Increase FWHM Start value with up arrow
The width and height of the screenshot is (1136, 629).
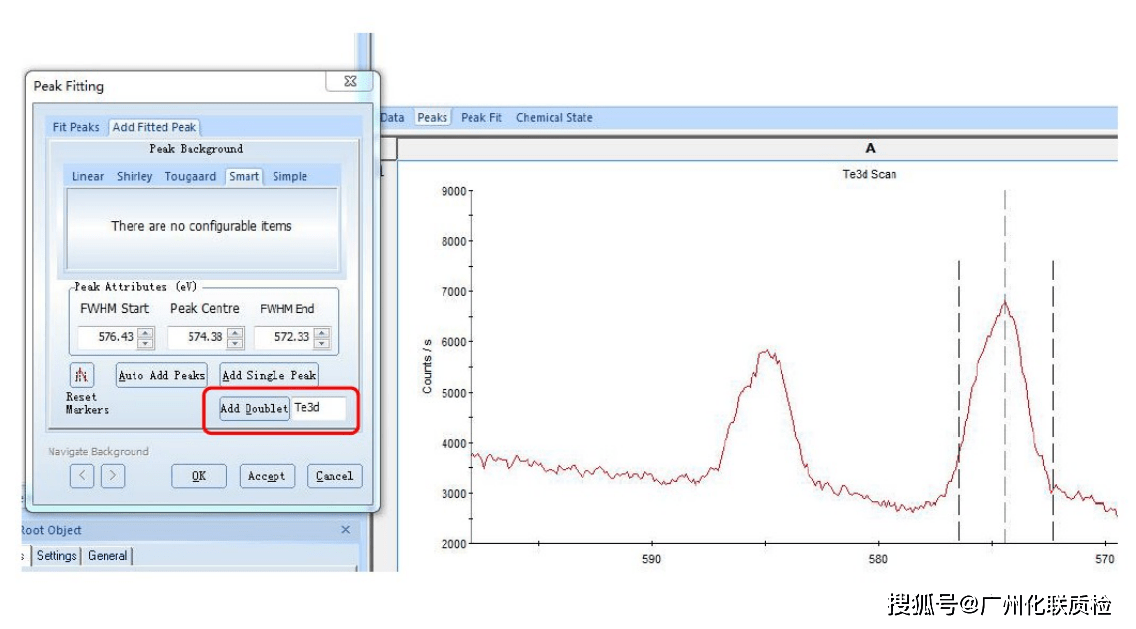point(146,333)
